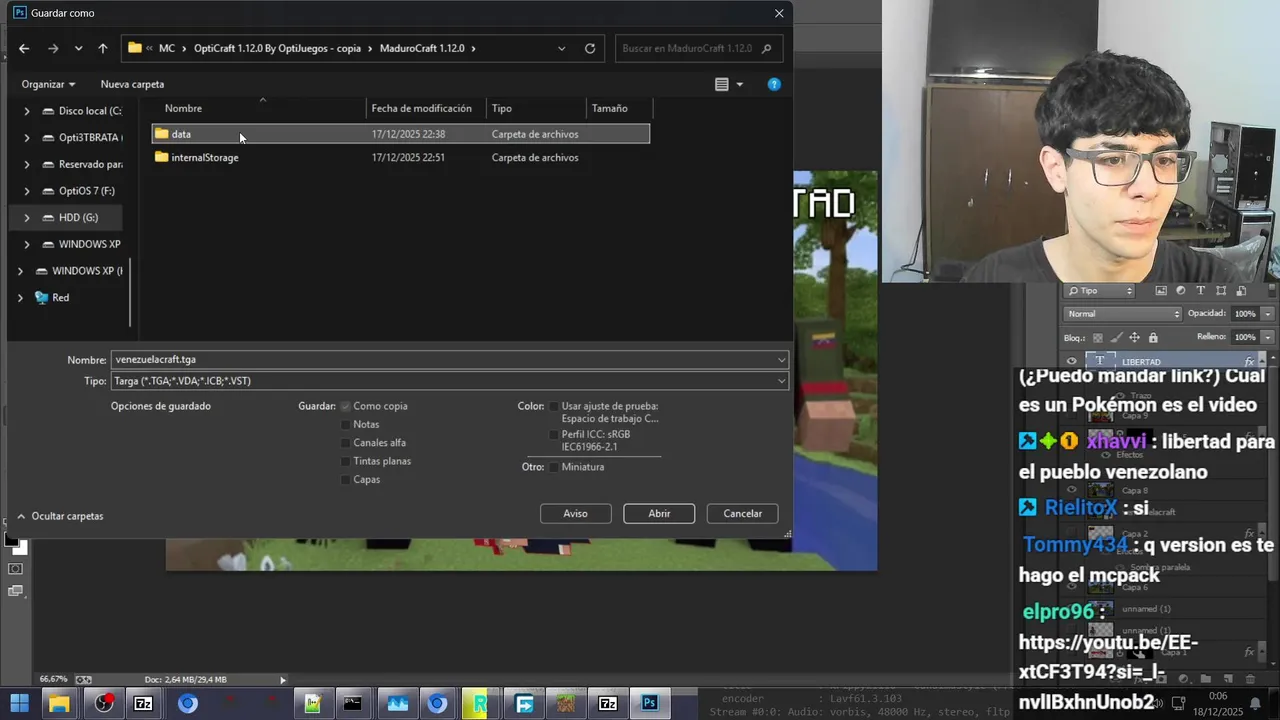1280x720 pixels.
Task: Open the command prompt taskbar icon
Action: [352, 704]
